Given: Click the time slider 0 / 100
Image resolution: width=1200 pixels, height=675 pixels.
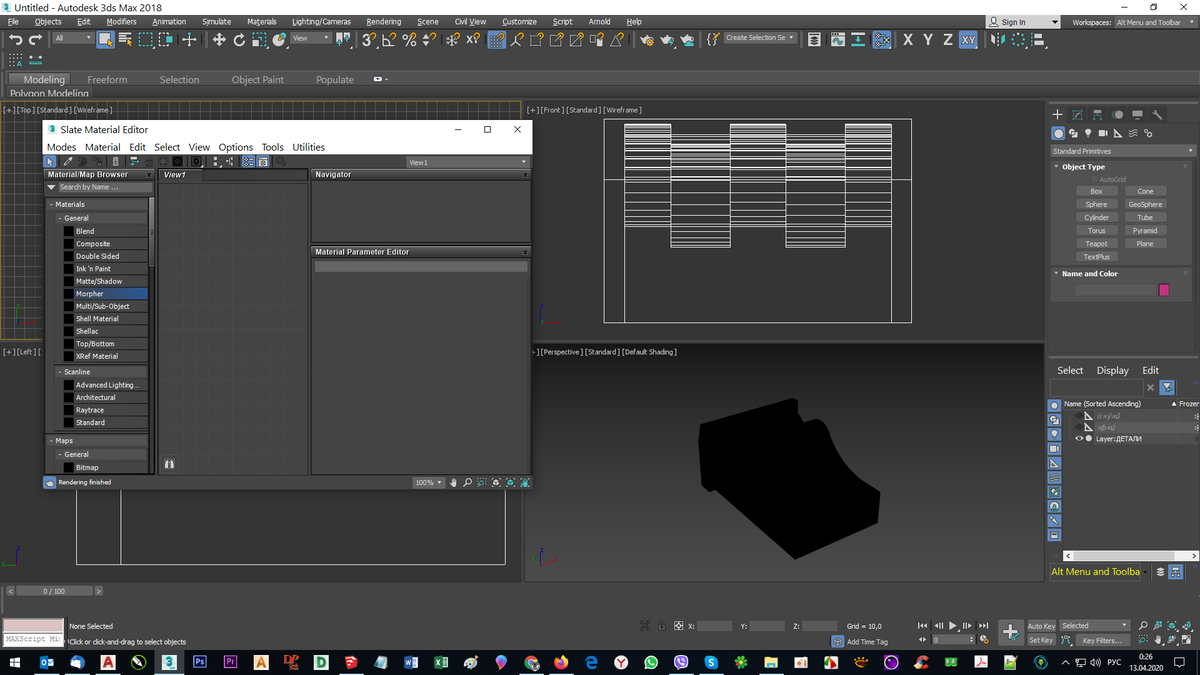Looking at the screenshot, I should [54, 591].
